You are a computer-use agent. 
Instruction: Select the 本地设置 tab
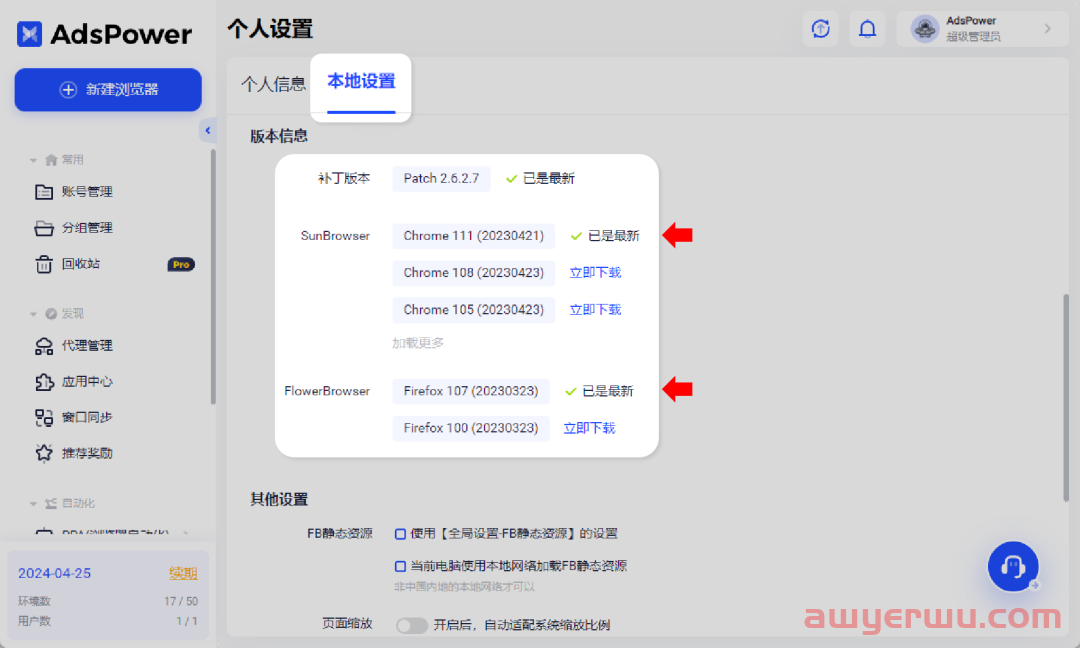(361, 81)
